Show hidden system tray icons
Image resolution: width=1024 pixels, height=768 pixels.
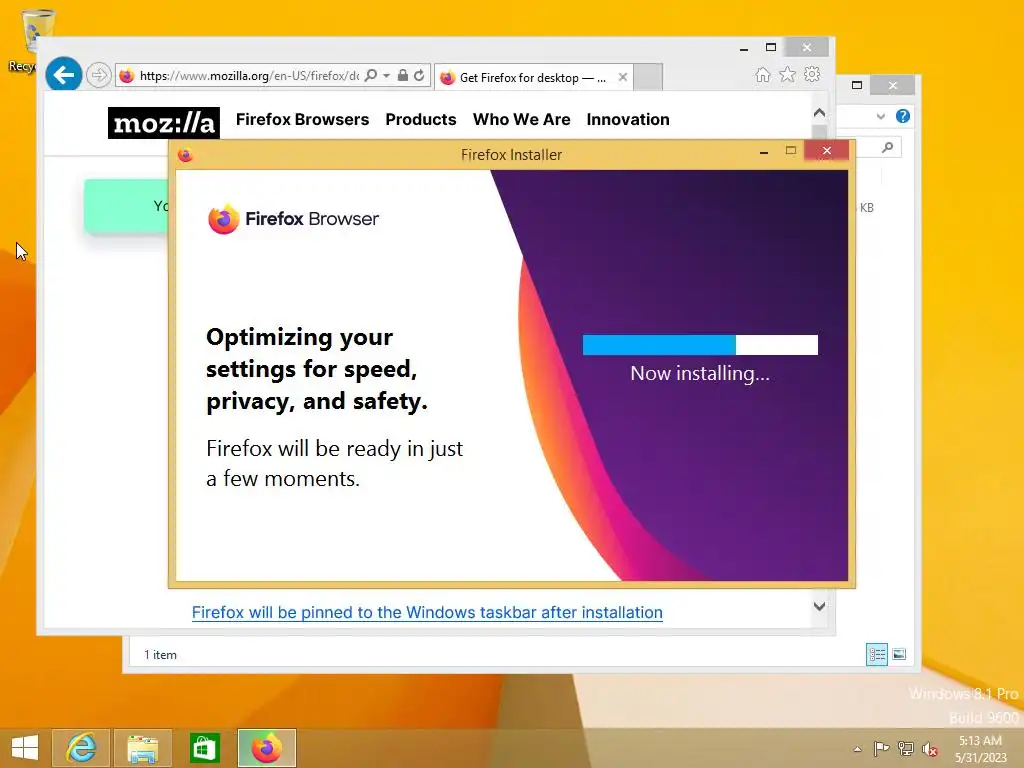pos(857,749)
